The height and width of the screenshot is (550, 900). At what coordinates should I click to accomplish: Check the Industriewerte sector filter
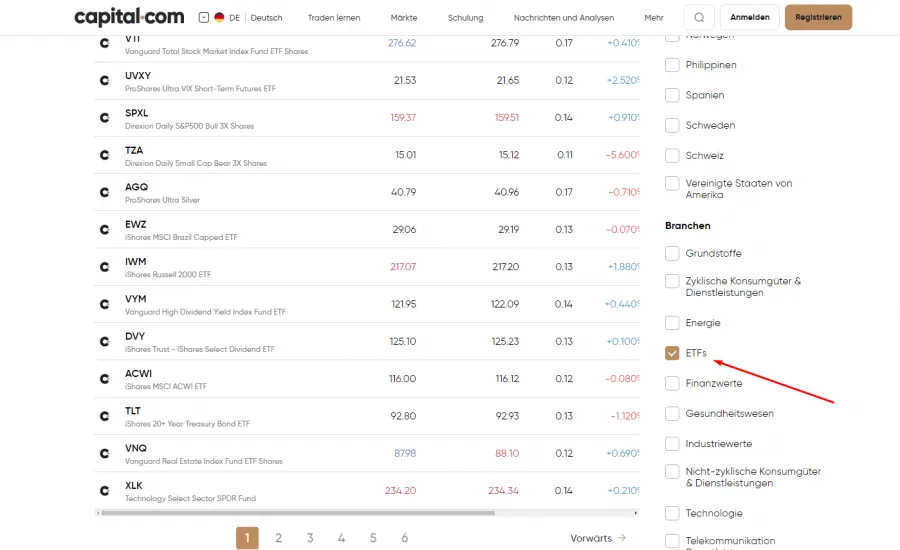pyautogui.click(x=672, y=444)
